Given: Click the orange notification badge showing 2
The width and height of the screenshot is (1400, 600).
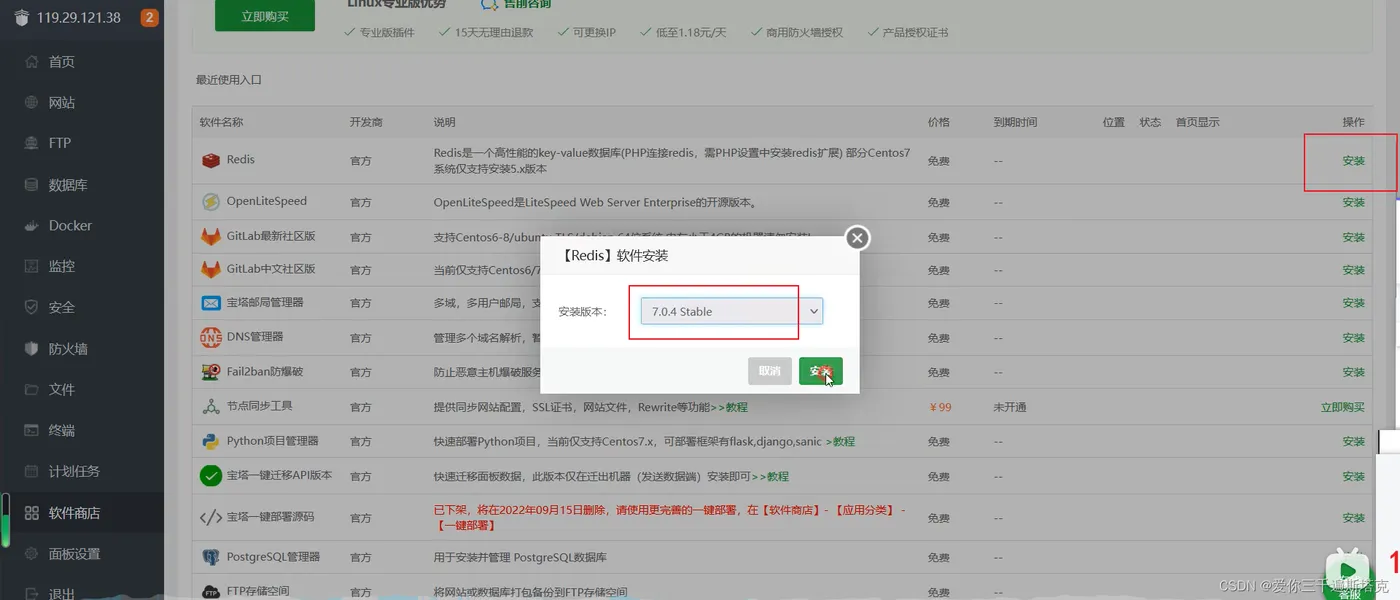Looking at the screenshot, I should coord(149,17).
